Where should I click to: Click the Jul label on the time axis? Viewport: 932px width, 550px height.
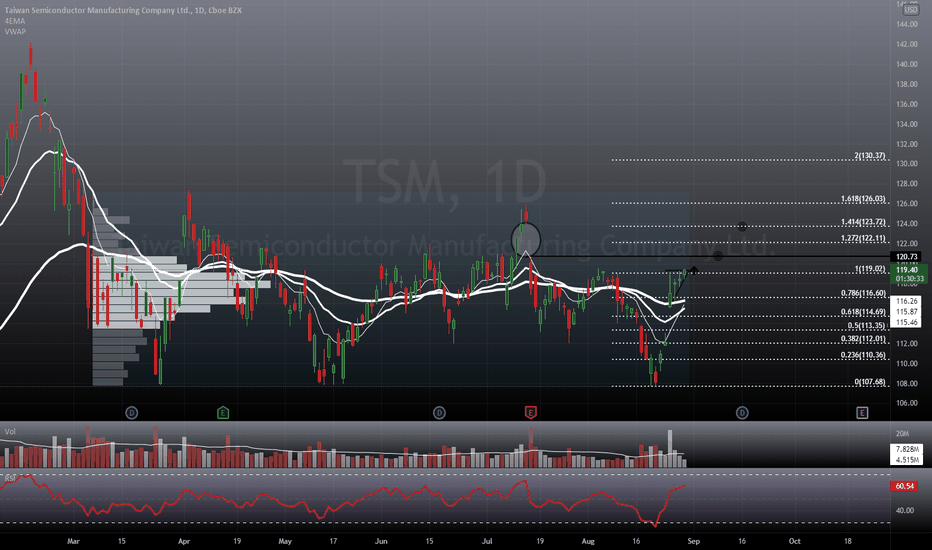(487, 541)
